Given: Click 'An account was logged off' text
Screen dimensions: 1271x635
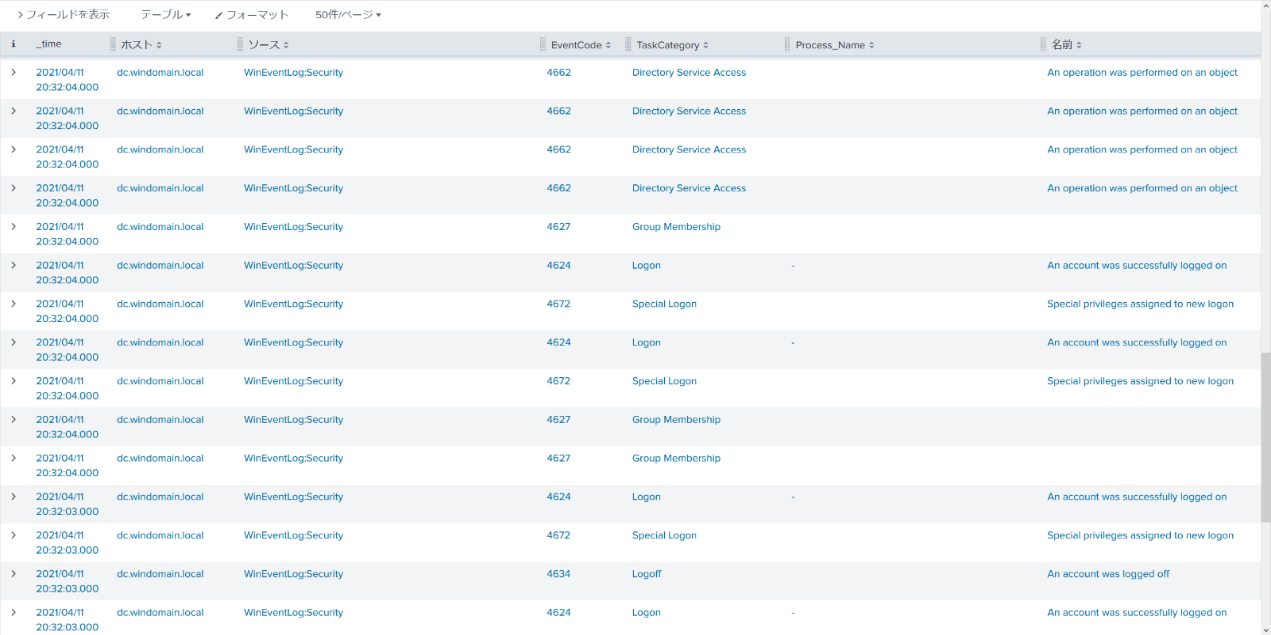Looking at the screenshot, I should 1108,574.
